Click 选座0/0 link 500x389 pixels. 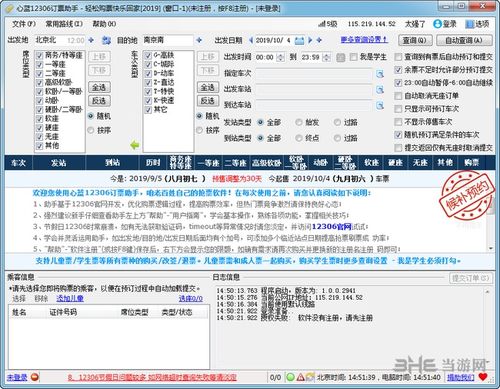[191, 298]
